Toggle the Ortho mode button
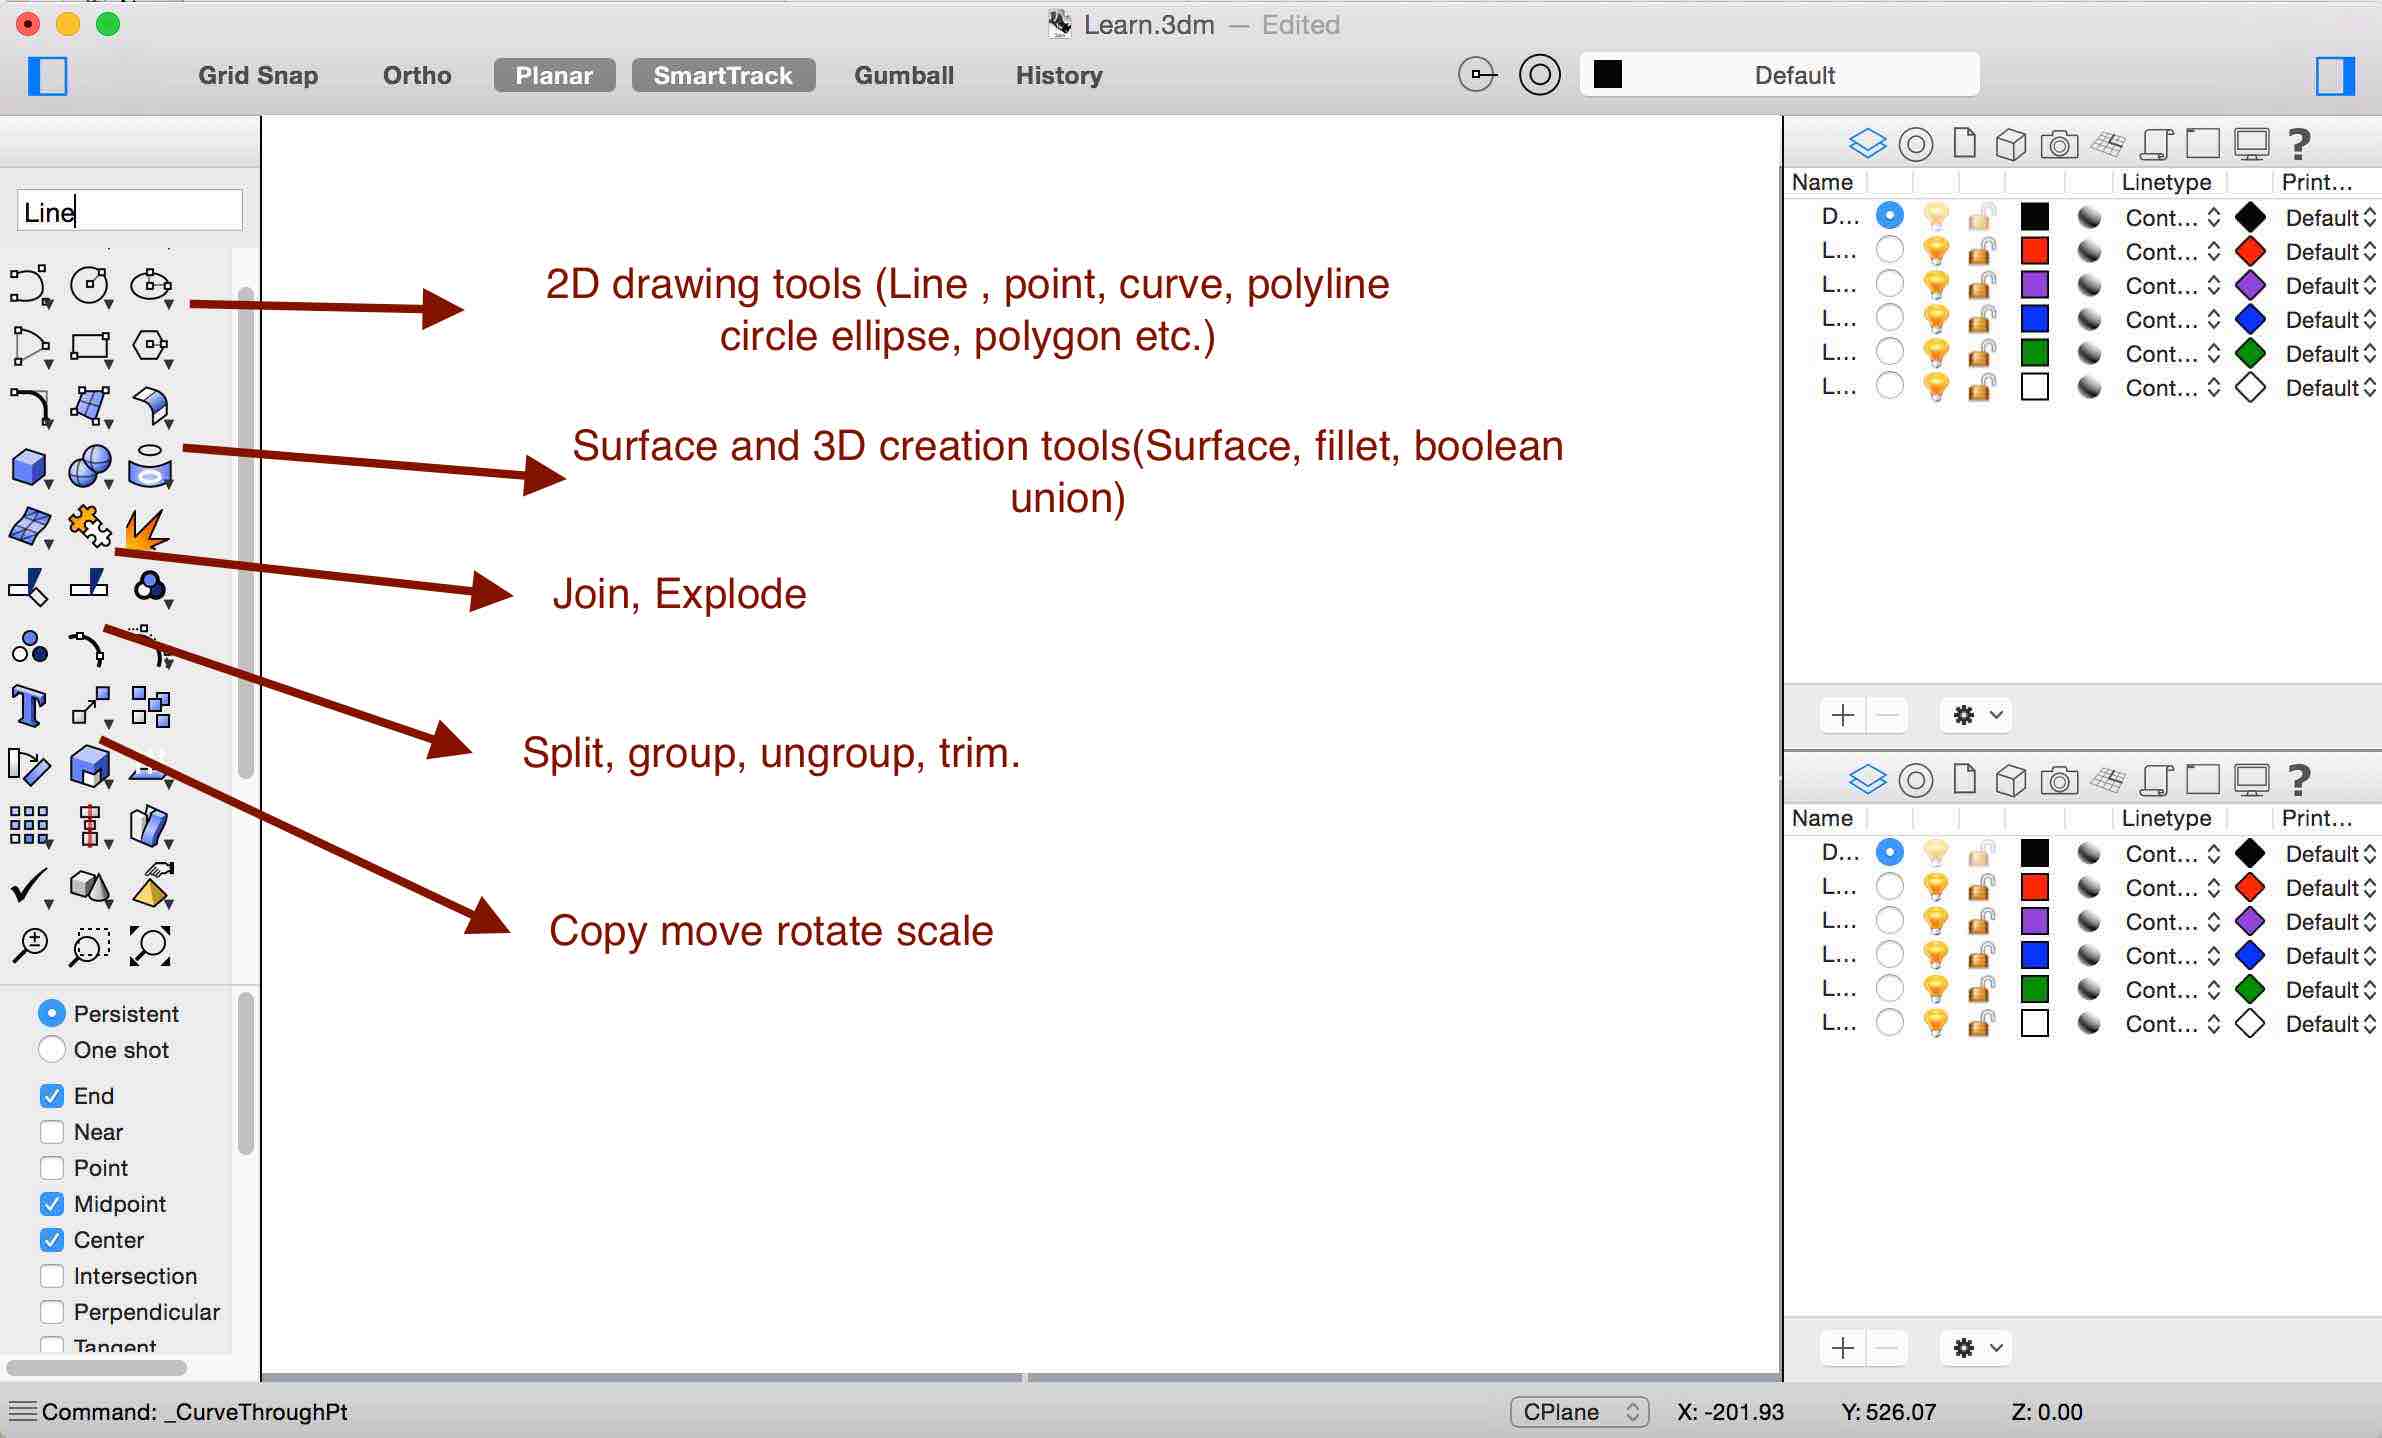2382x1438 pixels. click(417, 75)
